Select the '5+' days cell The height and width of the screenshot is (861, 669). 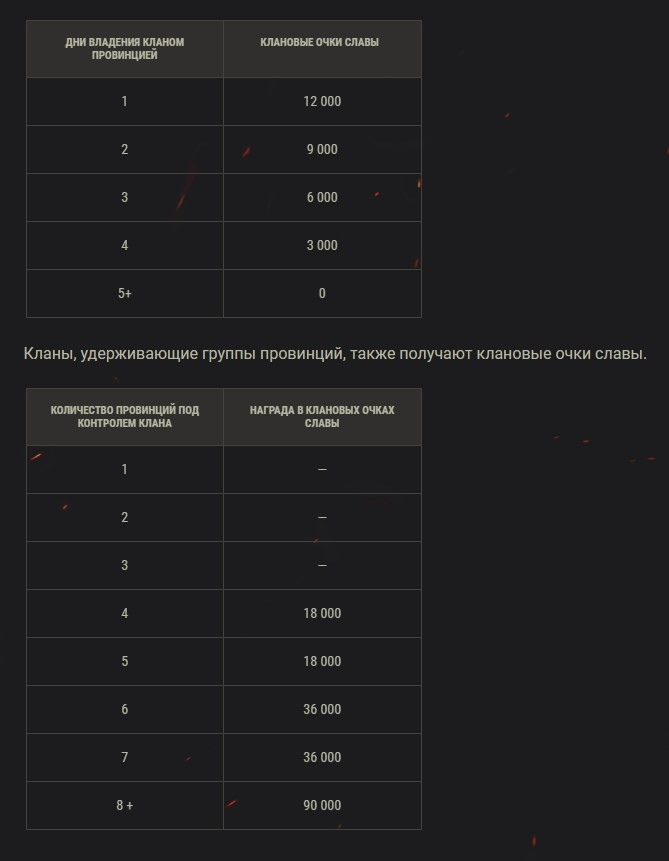coord(125,294)
